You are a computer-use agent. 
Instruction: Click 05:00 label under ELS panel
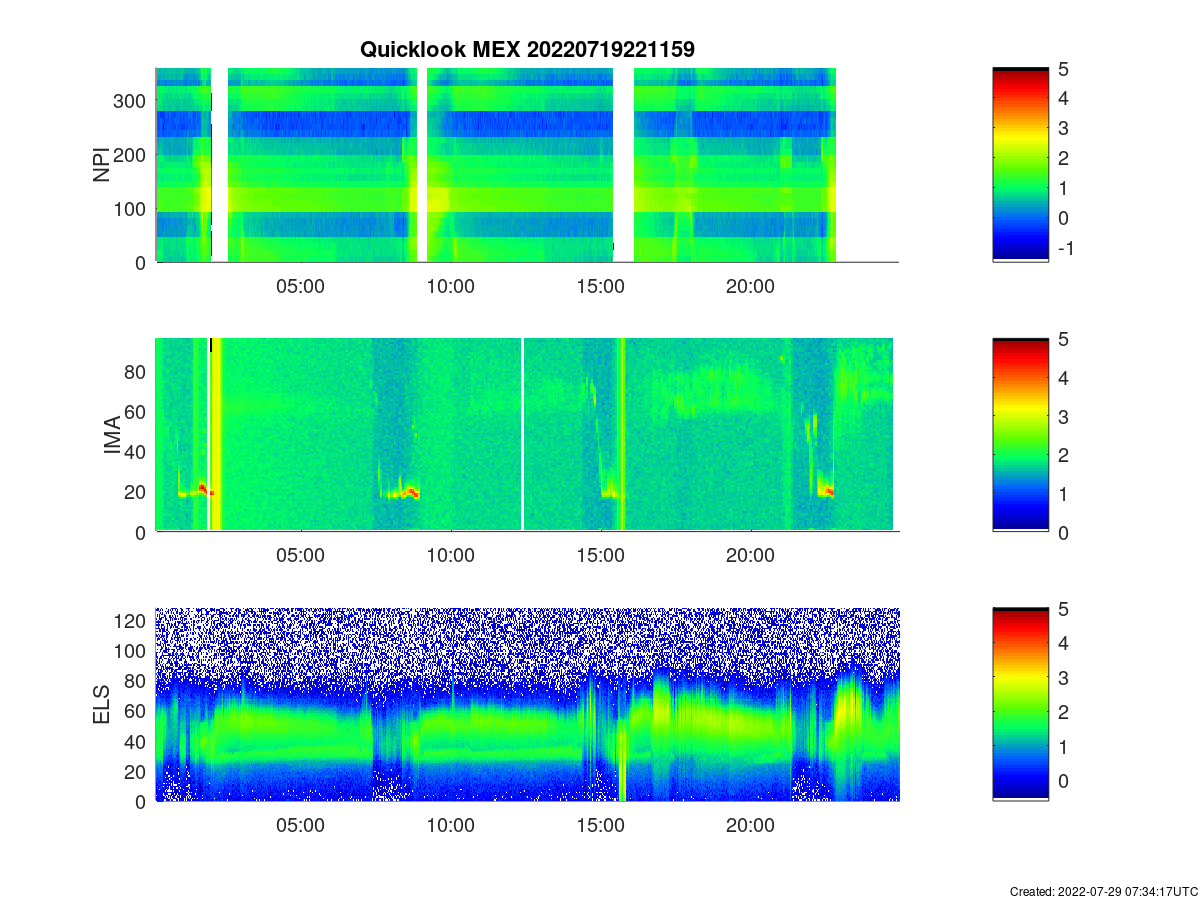coord(300,826)
